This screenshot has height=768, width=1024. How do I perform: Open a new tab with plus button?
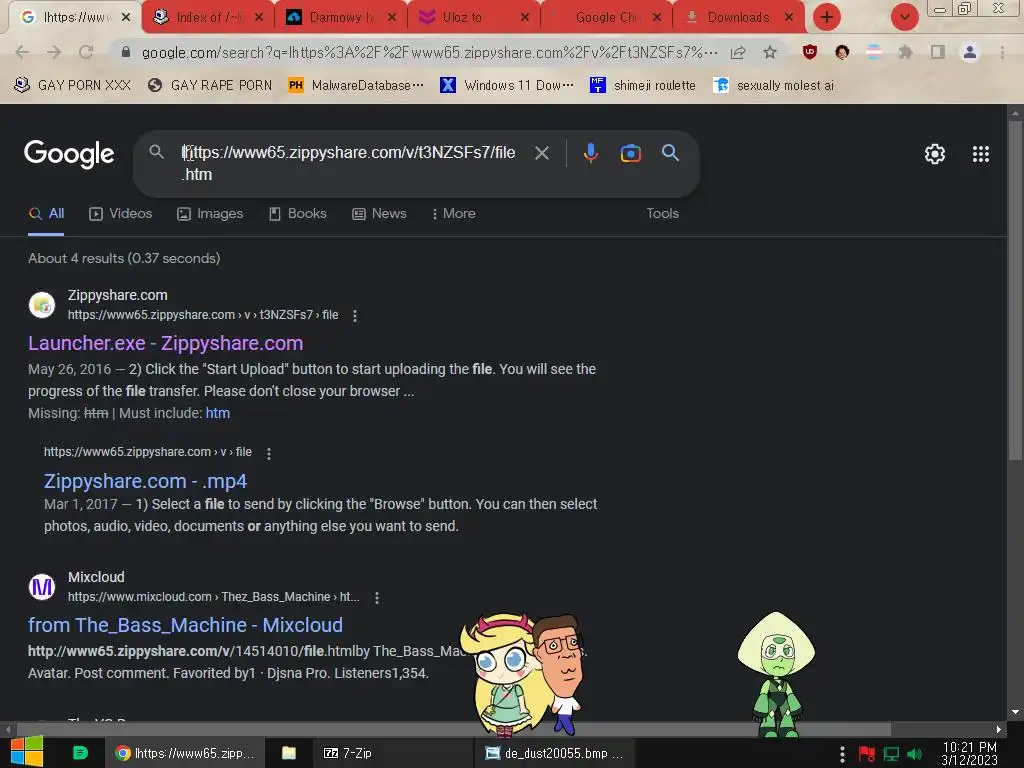coord(827,18)
